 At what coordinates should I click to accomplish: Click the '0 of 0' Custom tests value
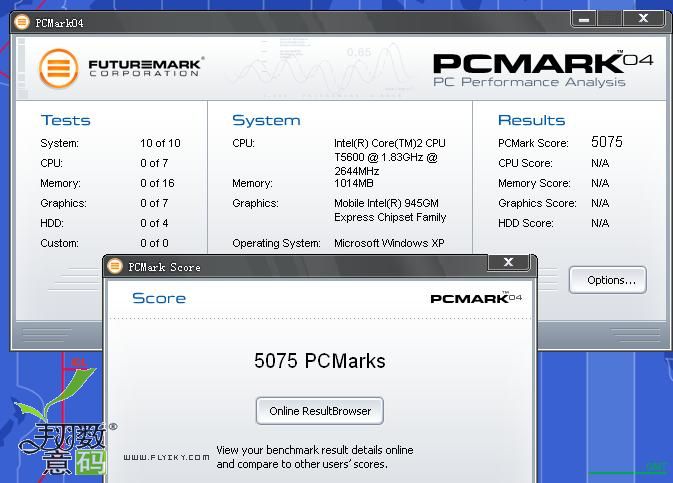(154, 243)
